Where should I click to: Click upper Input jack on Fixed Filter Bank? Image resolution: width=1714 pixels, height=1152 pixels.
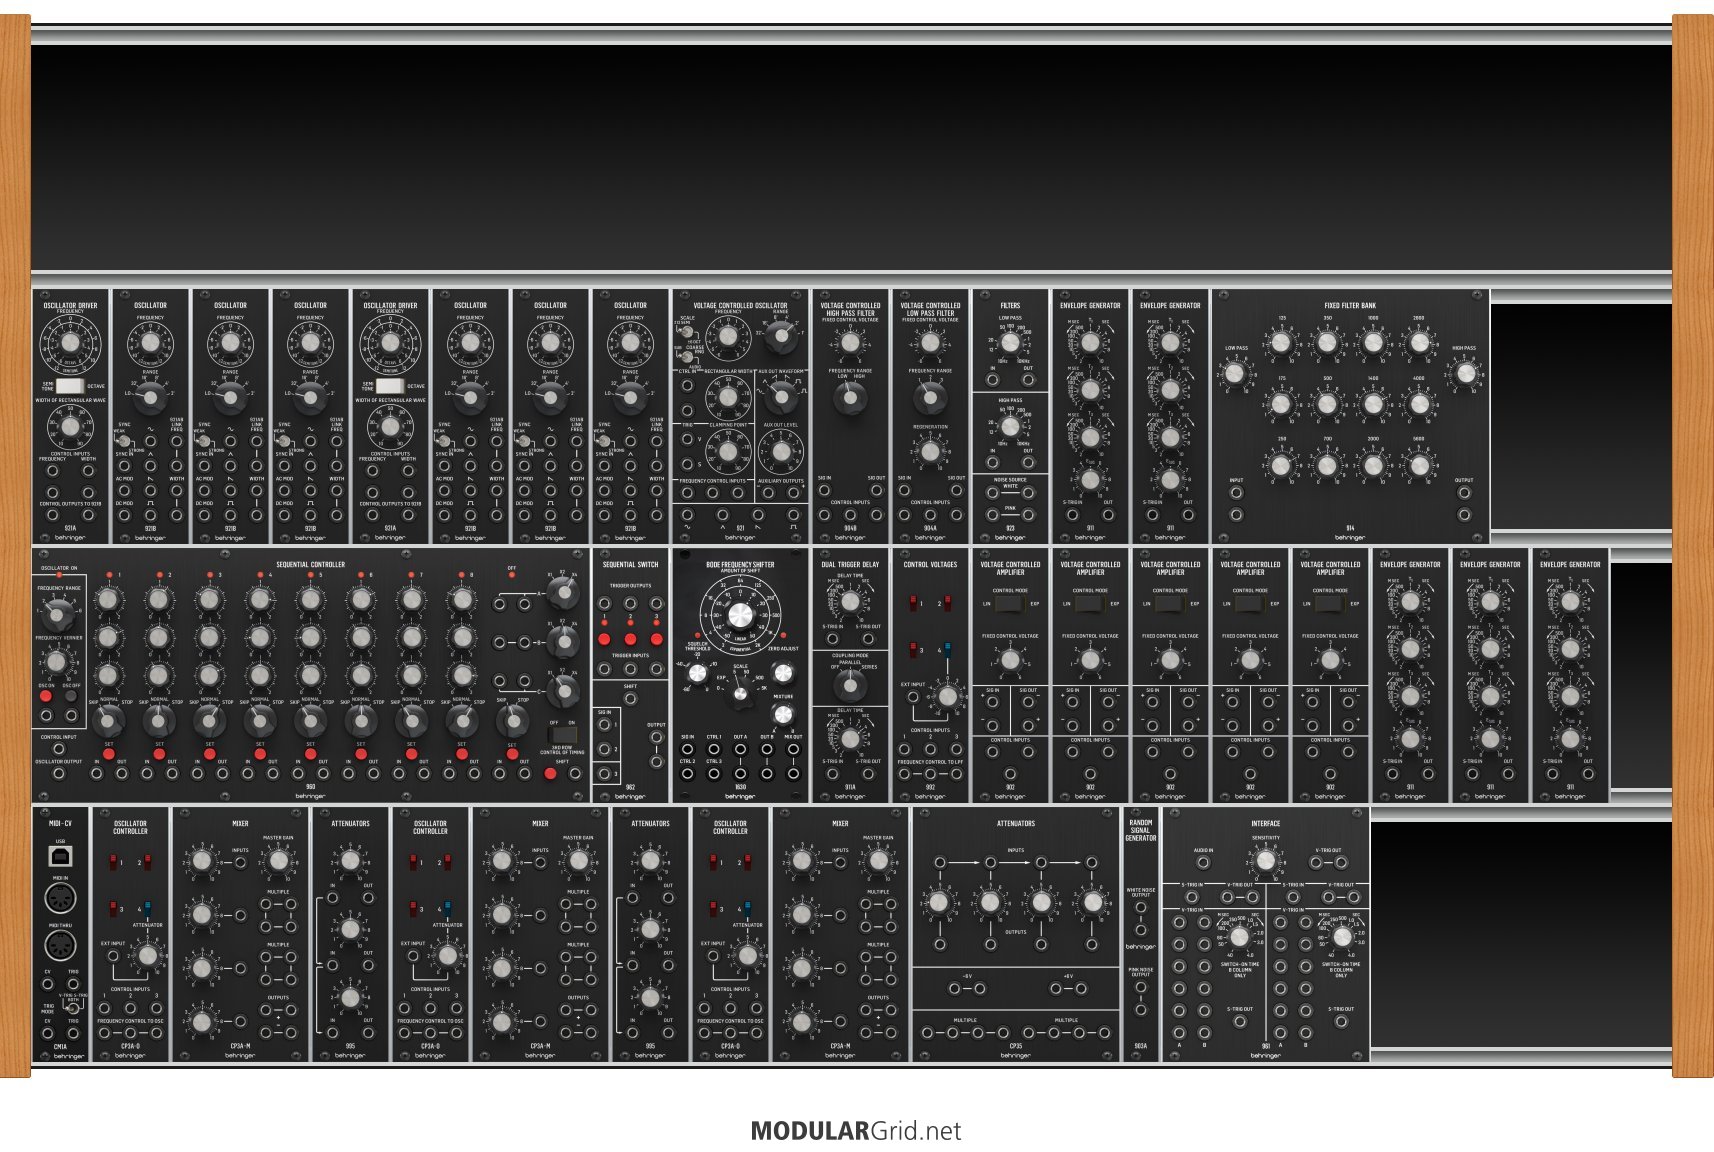(x=1236, y=492)
